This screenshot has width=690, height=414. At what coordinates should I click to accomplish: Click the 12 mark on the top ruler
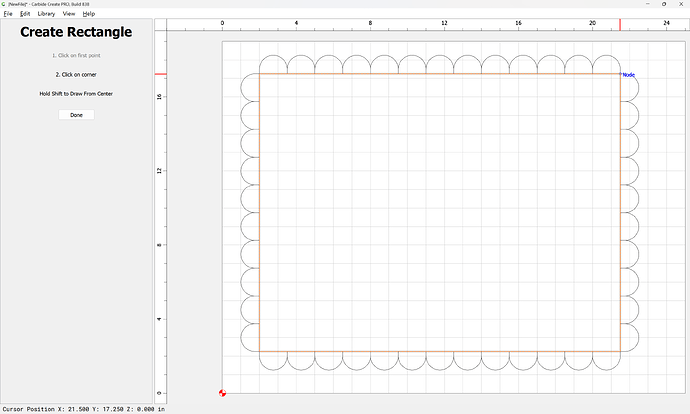point(444,23)
